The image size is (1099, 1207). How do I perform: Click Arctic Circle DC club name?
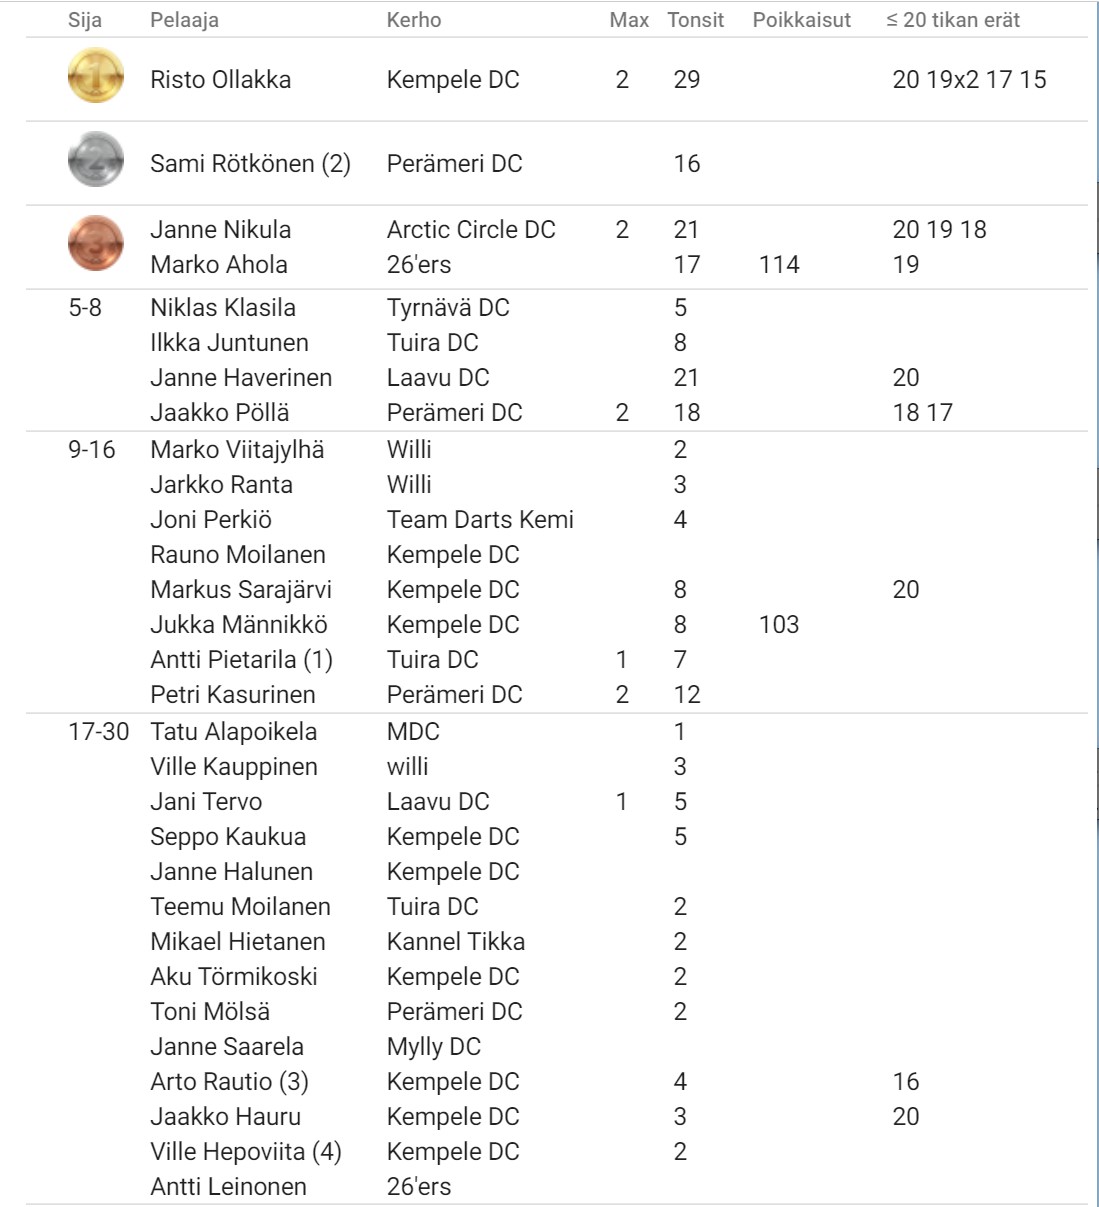pyautogui.click(x=471, y=229)
